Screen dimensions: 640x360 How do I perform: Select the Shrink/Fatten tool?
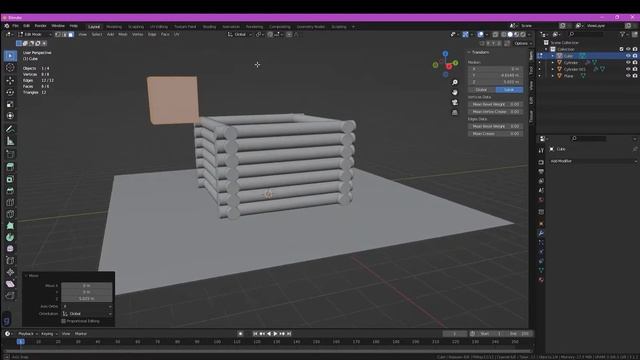click(x=10, y=272)
